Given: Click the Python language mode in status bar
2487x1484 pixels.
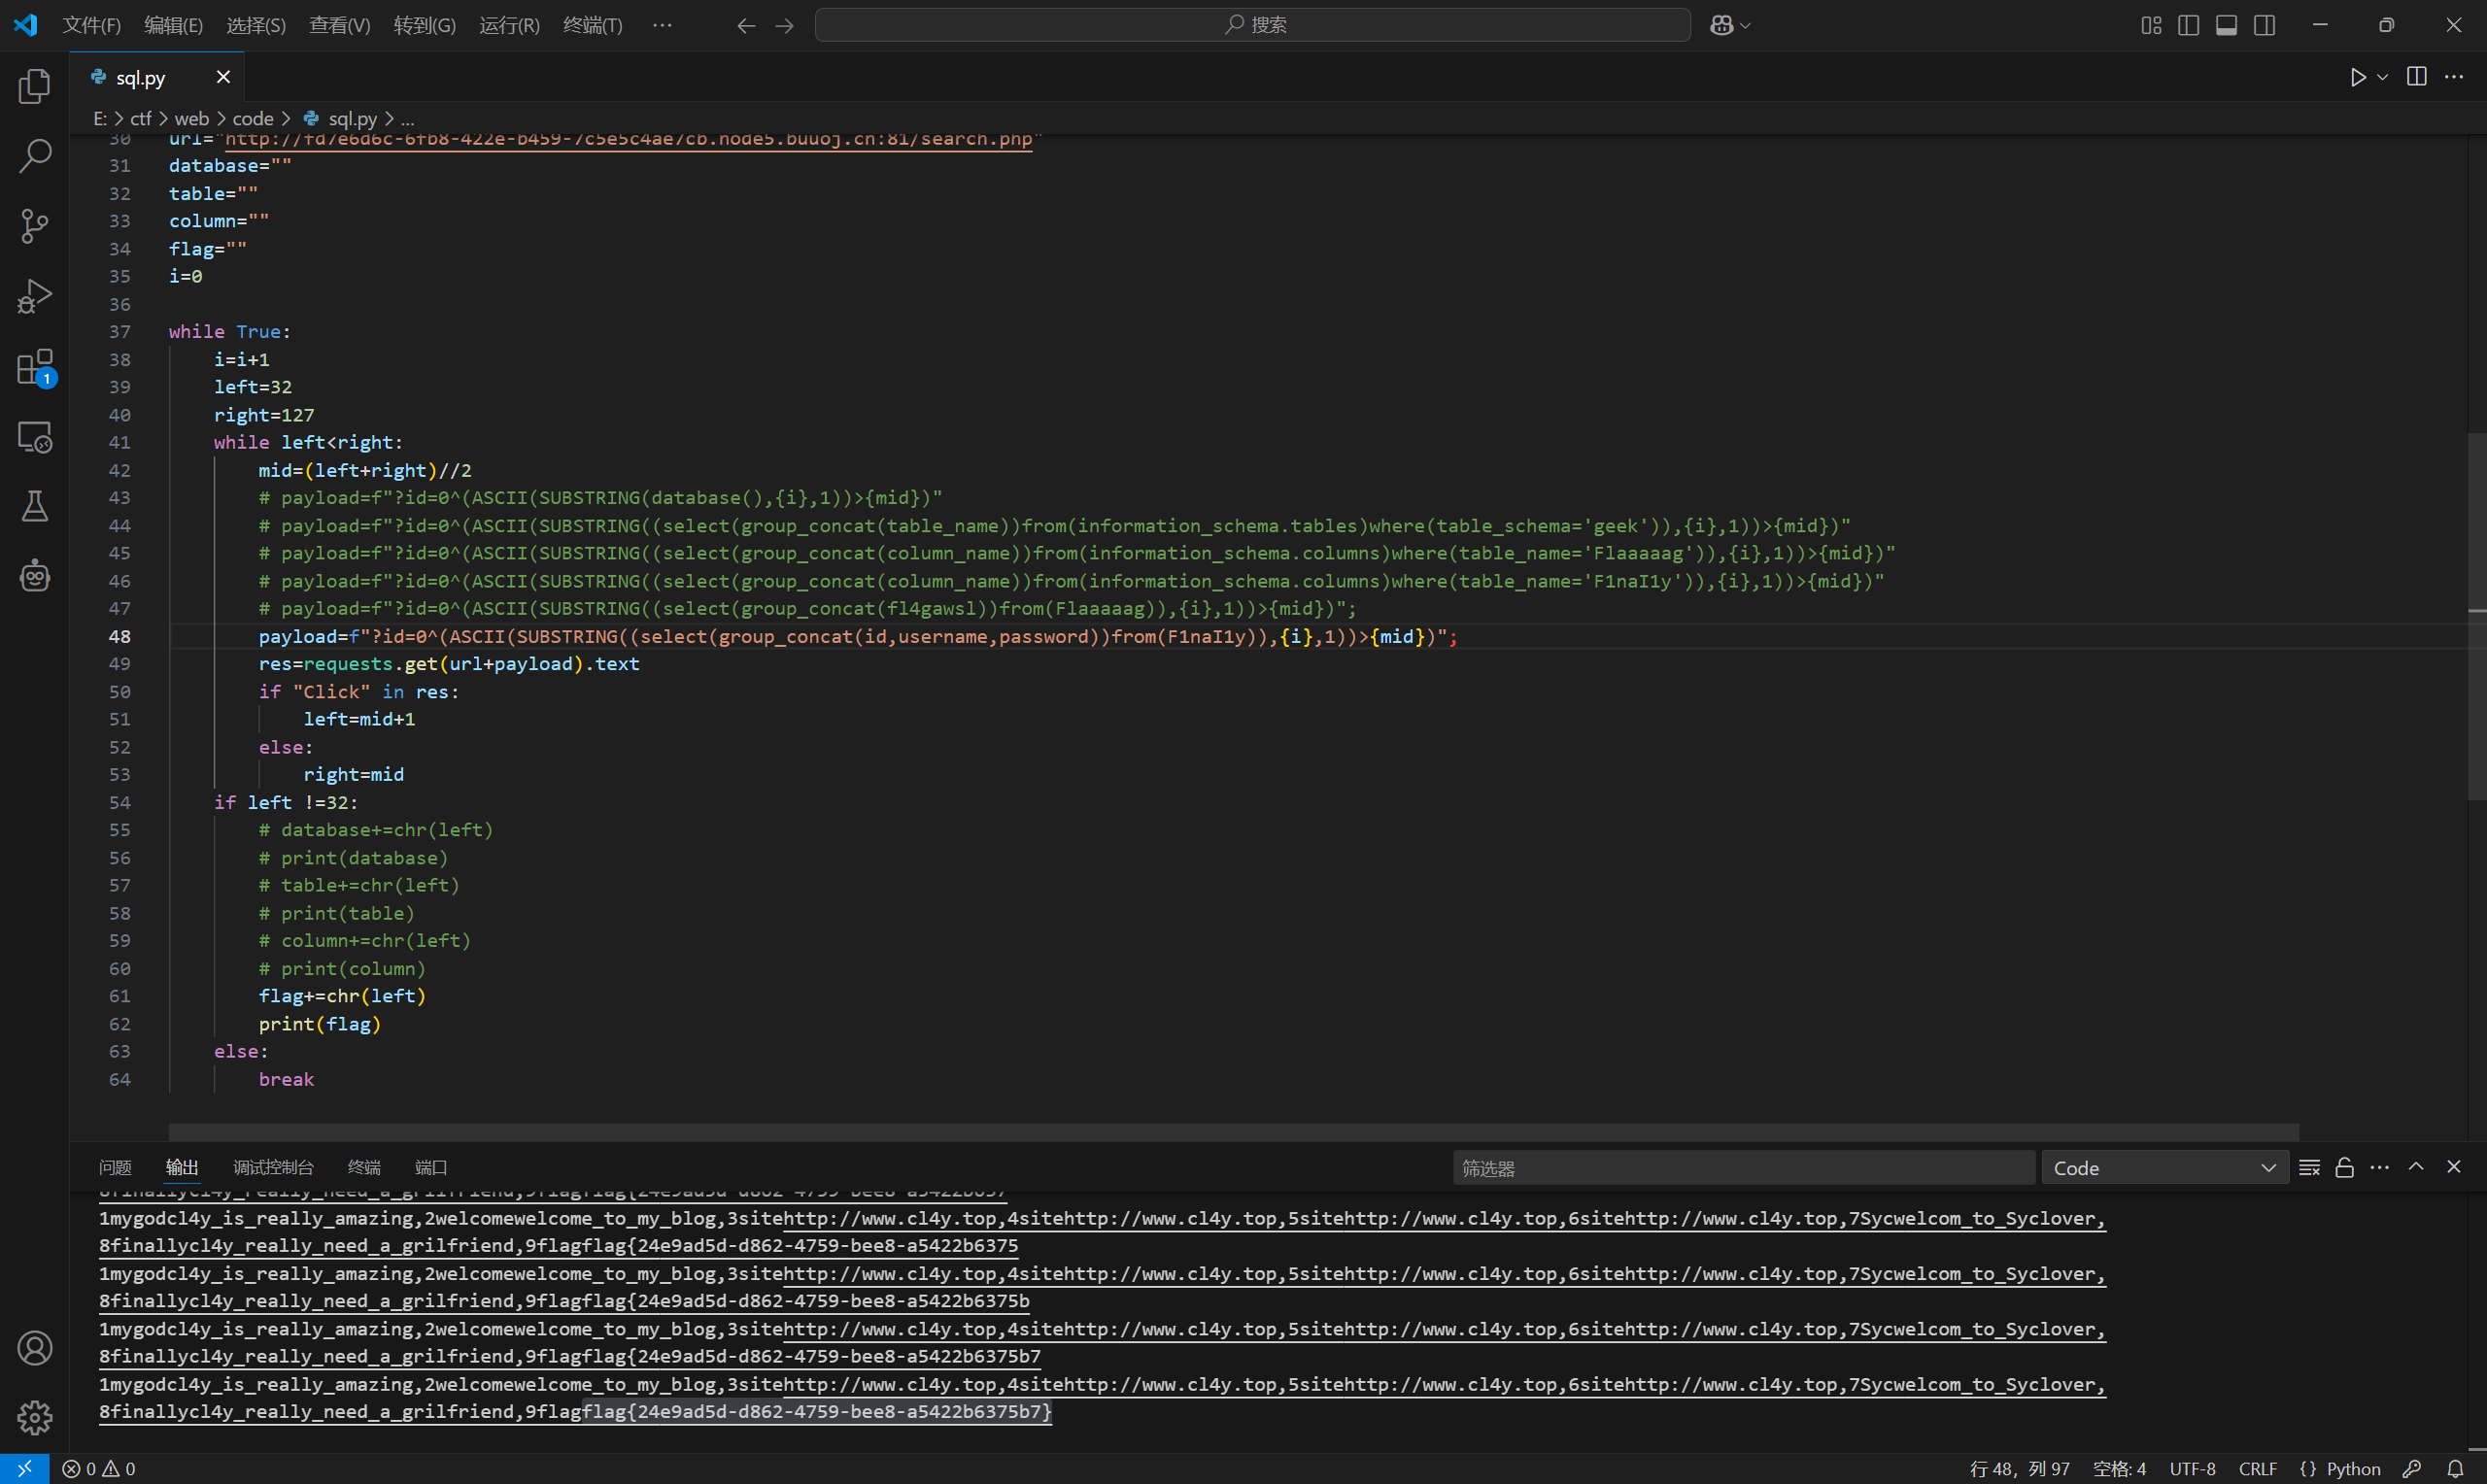Looking at the screenshot, I should [2352, 1468].
